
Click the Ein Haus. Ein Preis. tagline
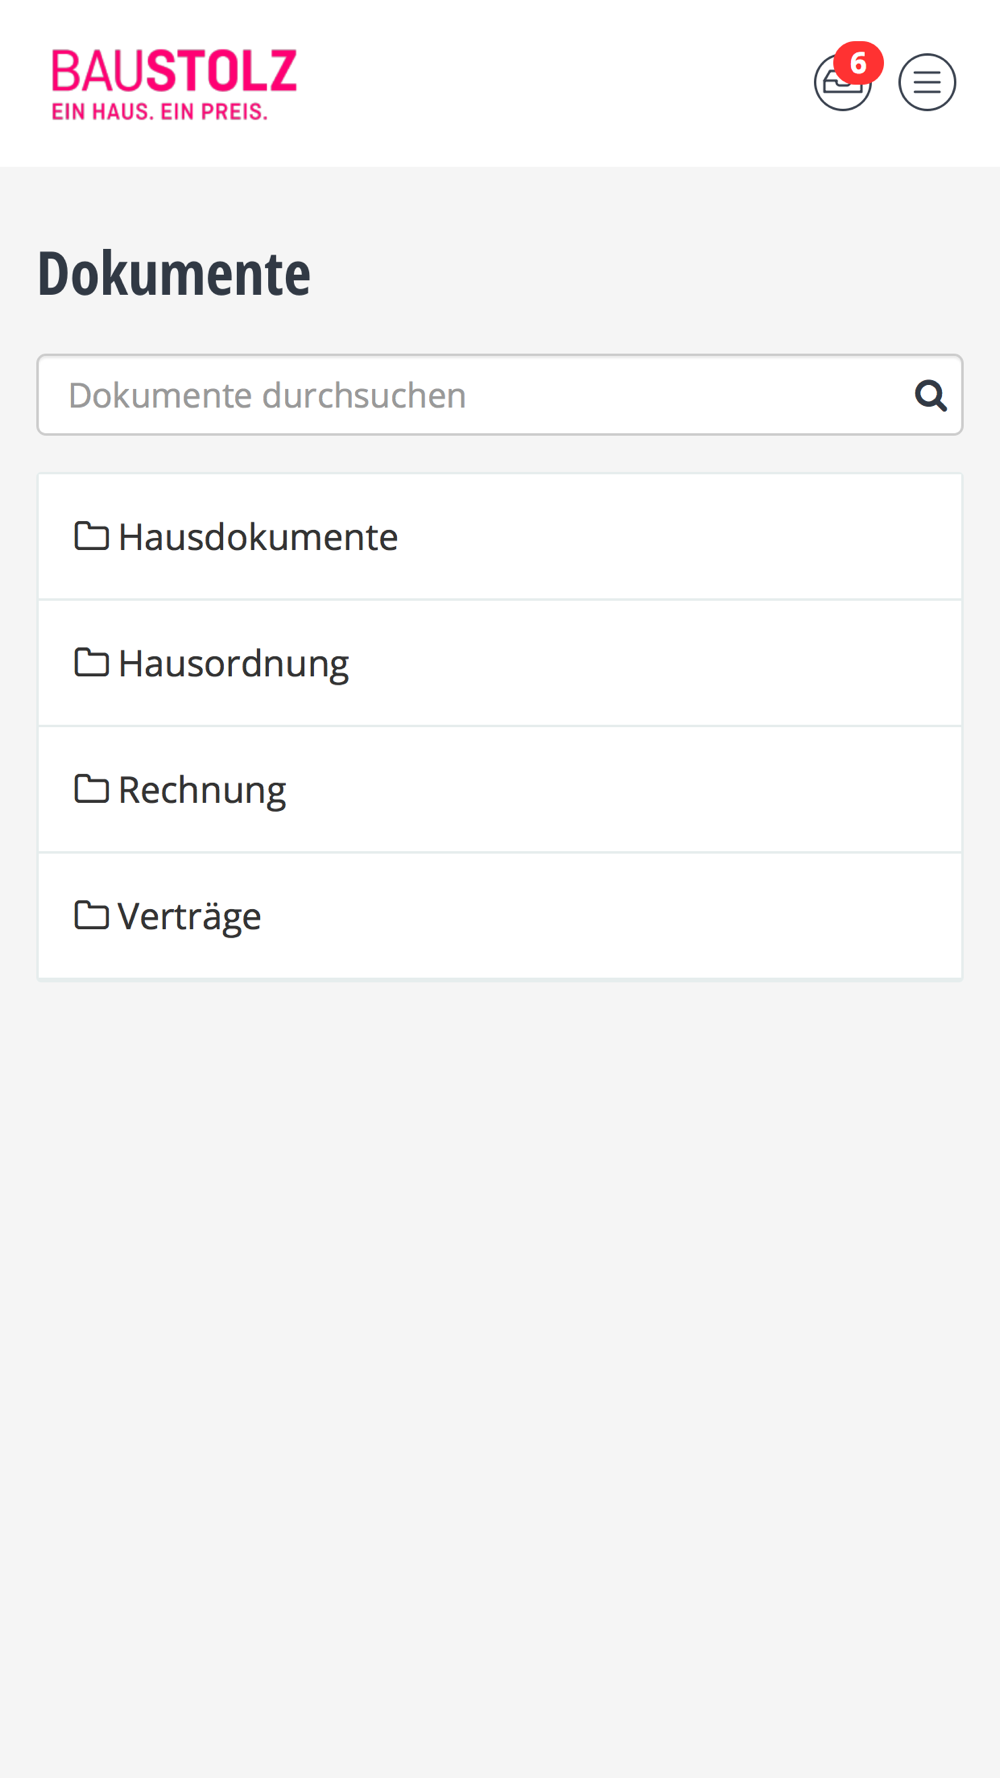pos(160,112)
